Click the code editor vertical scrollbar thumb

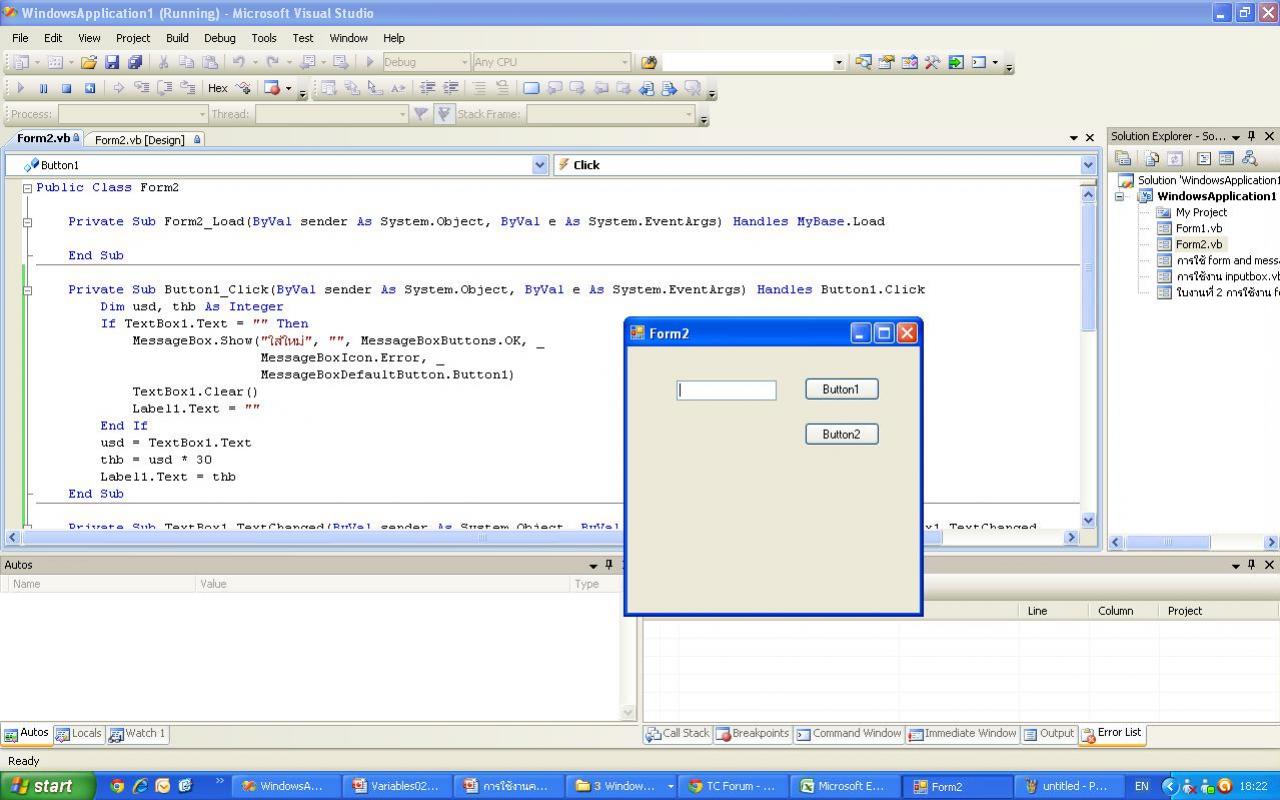(x=1088, y=265)
